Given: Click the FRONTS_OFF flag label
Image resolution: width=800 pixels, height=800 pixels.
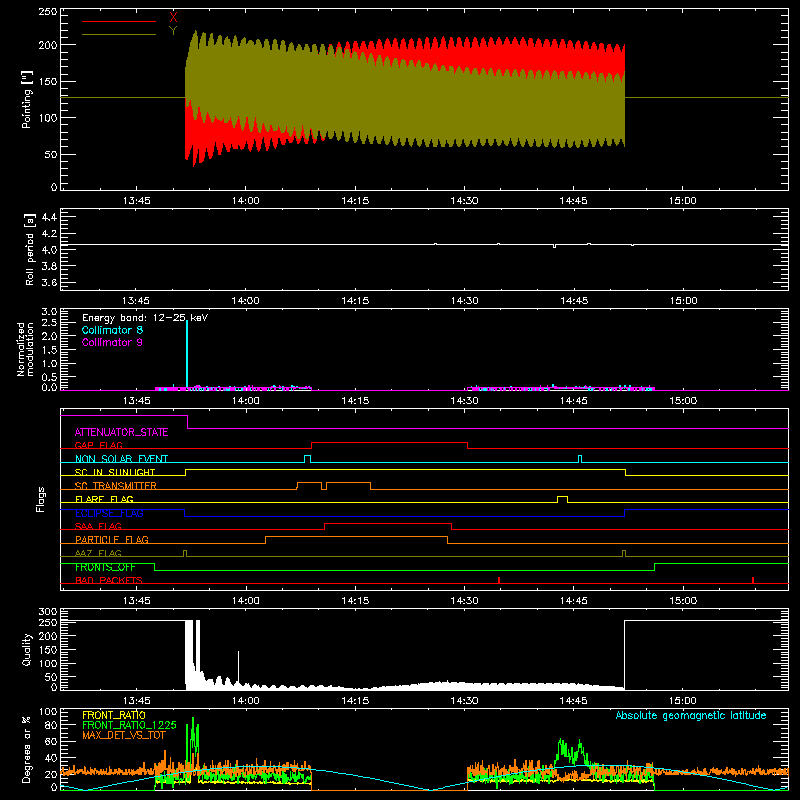Looking at the screenshot, I should (105, 567).
